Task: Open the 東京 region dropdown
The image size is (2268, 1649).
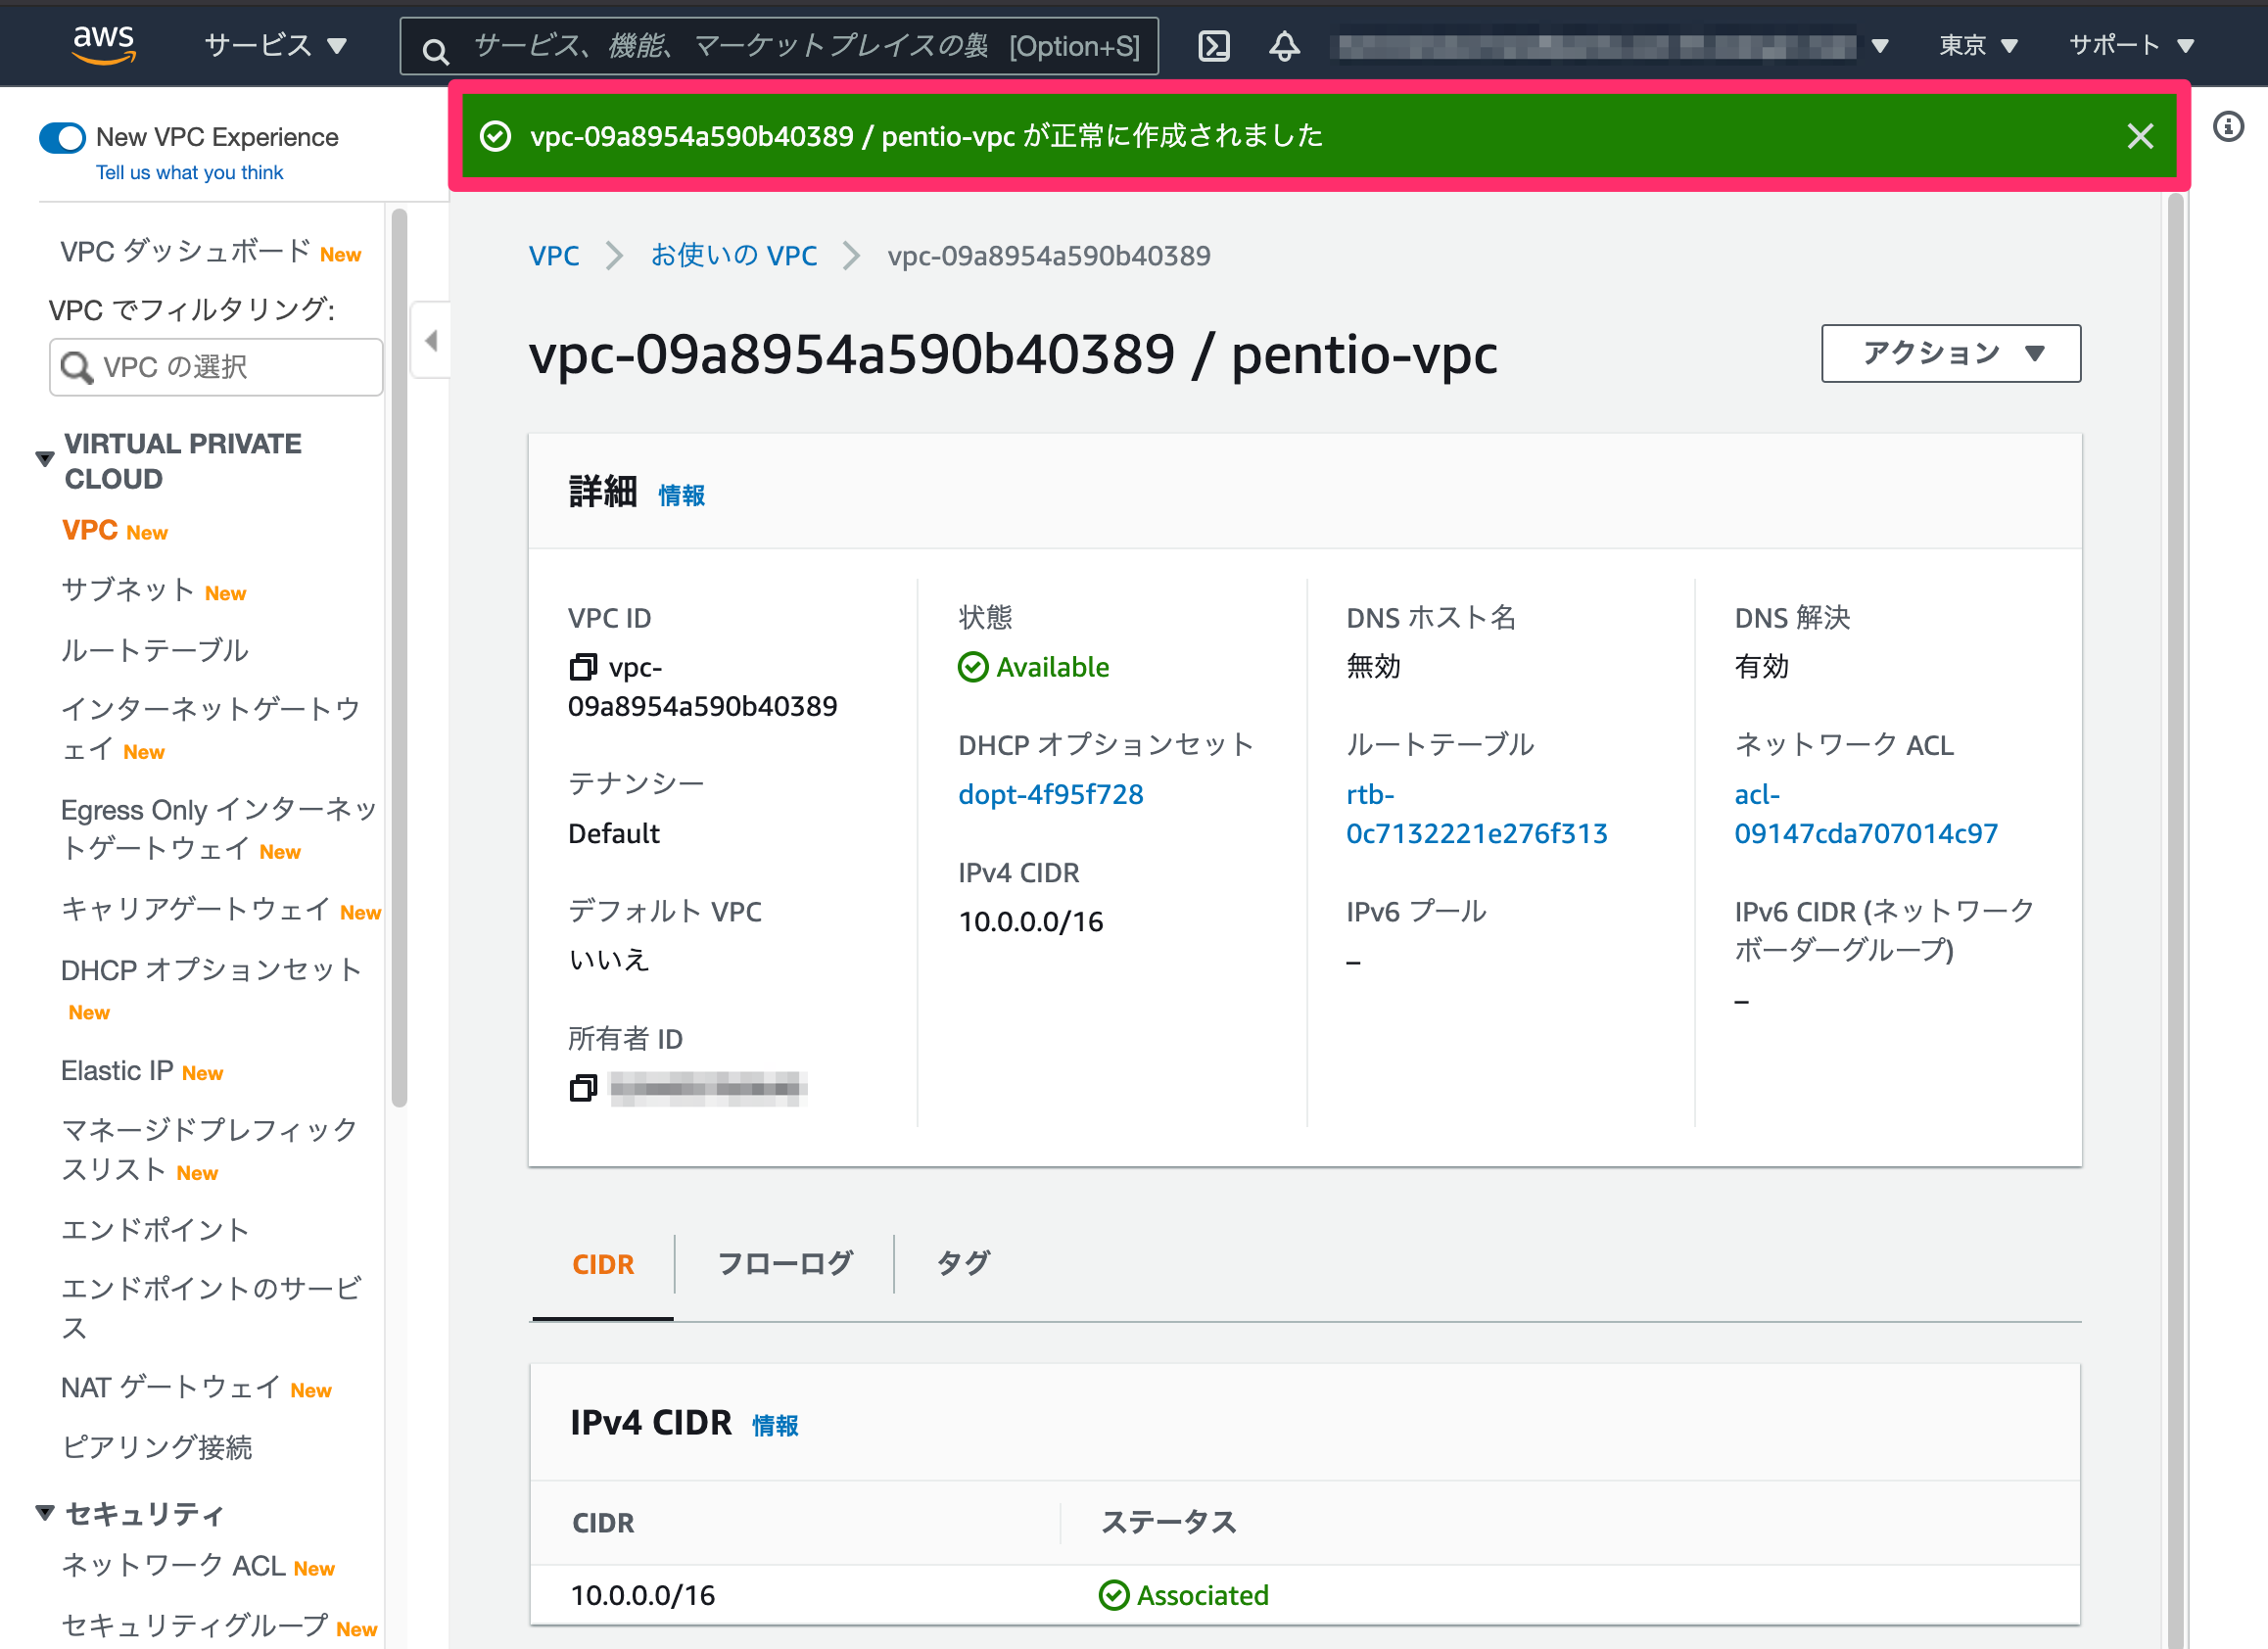Action: (x=1978, y=45)
